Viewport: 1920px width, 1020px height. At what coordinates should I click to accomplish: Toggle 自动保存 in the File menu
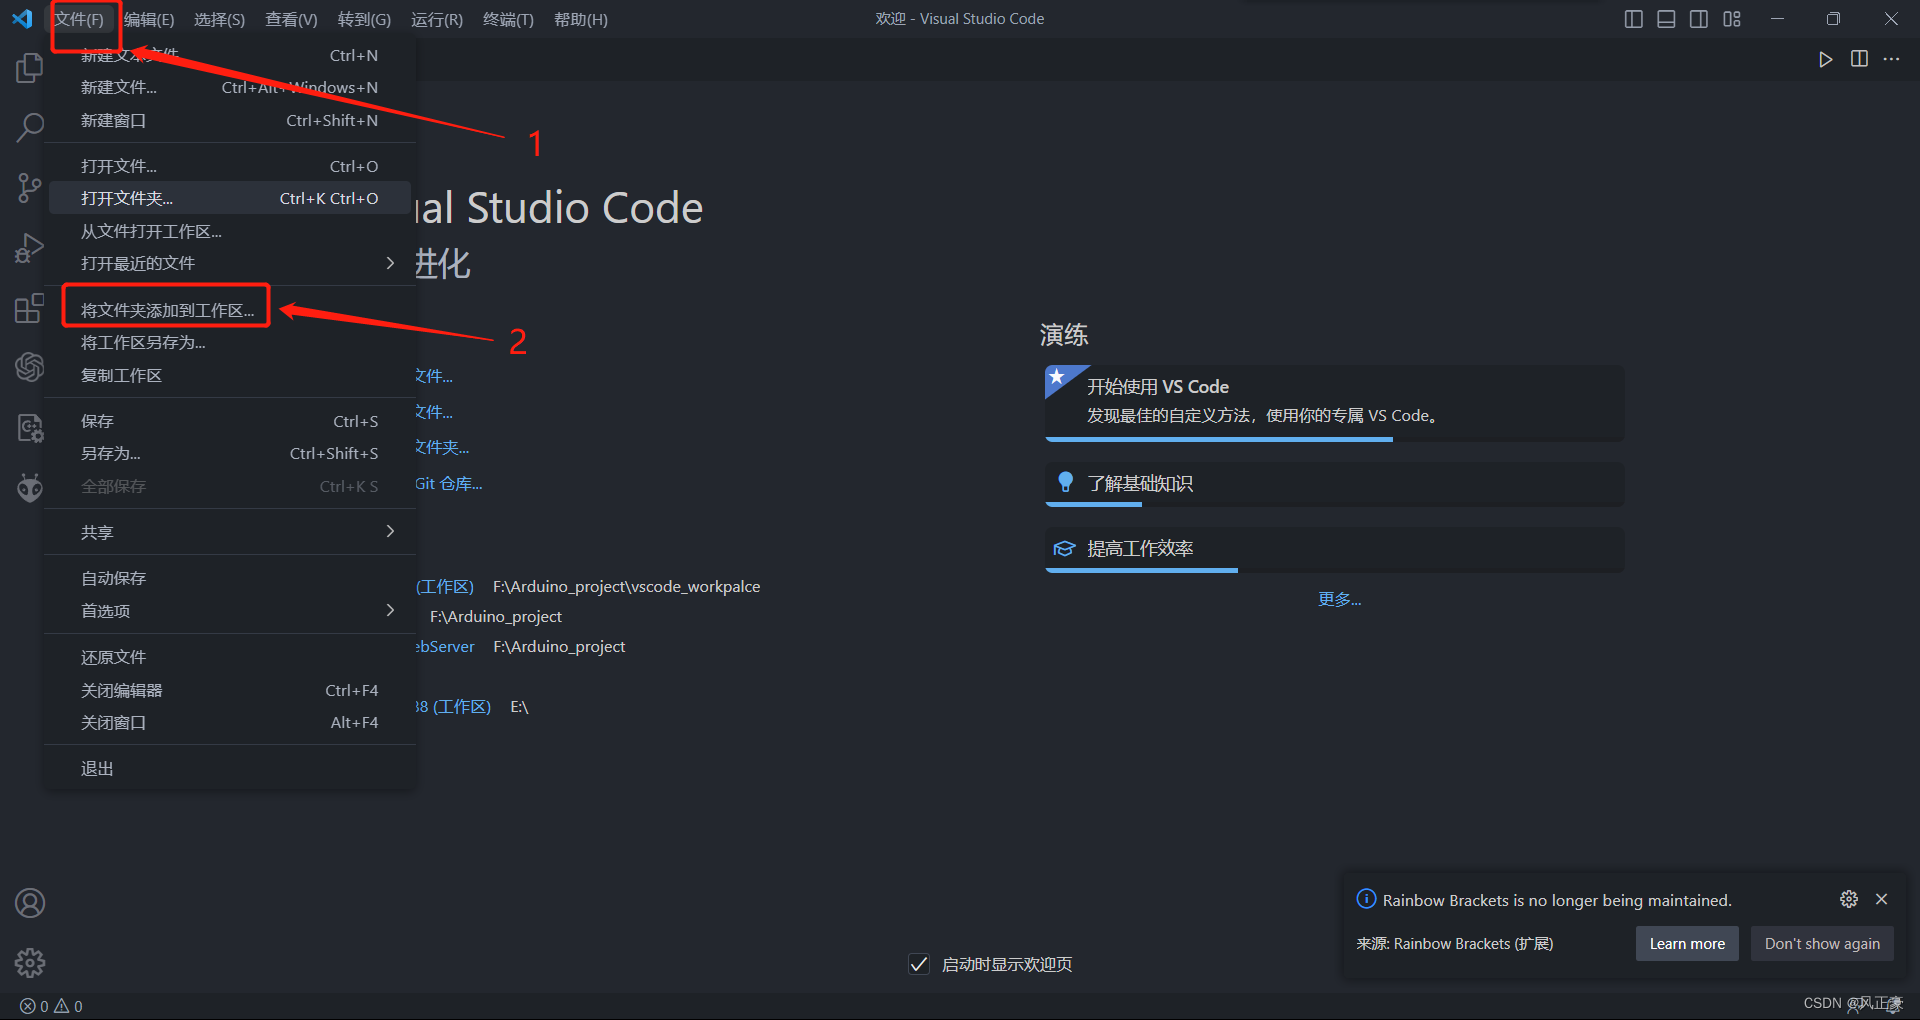pyautogui.click(x=230, y=578)
